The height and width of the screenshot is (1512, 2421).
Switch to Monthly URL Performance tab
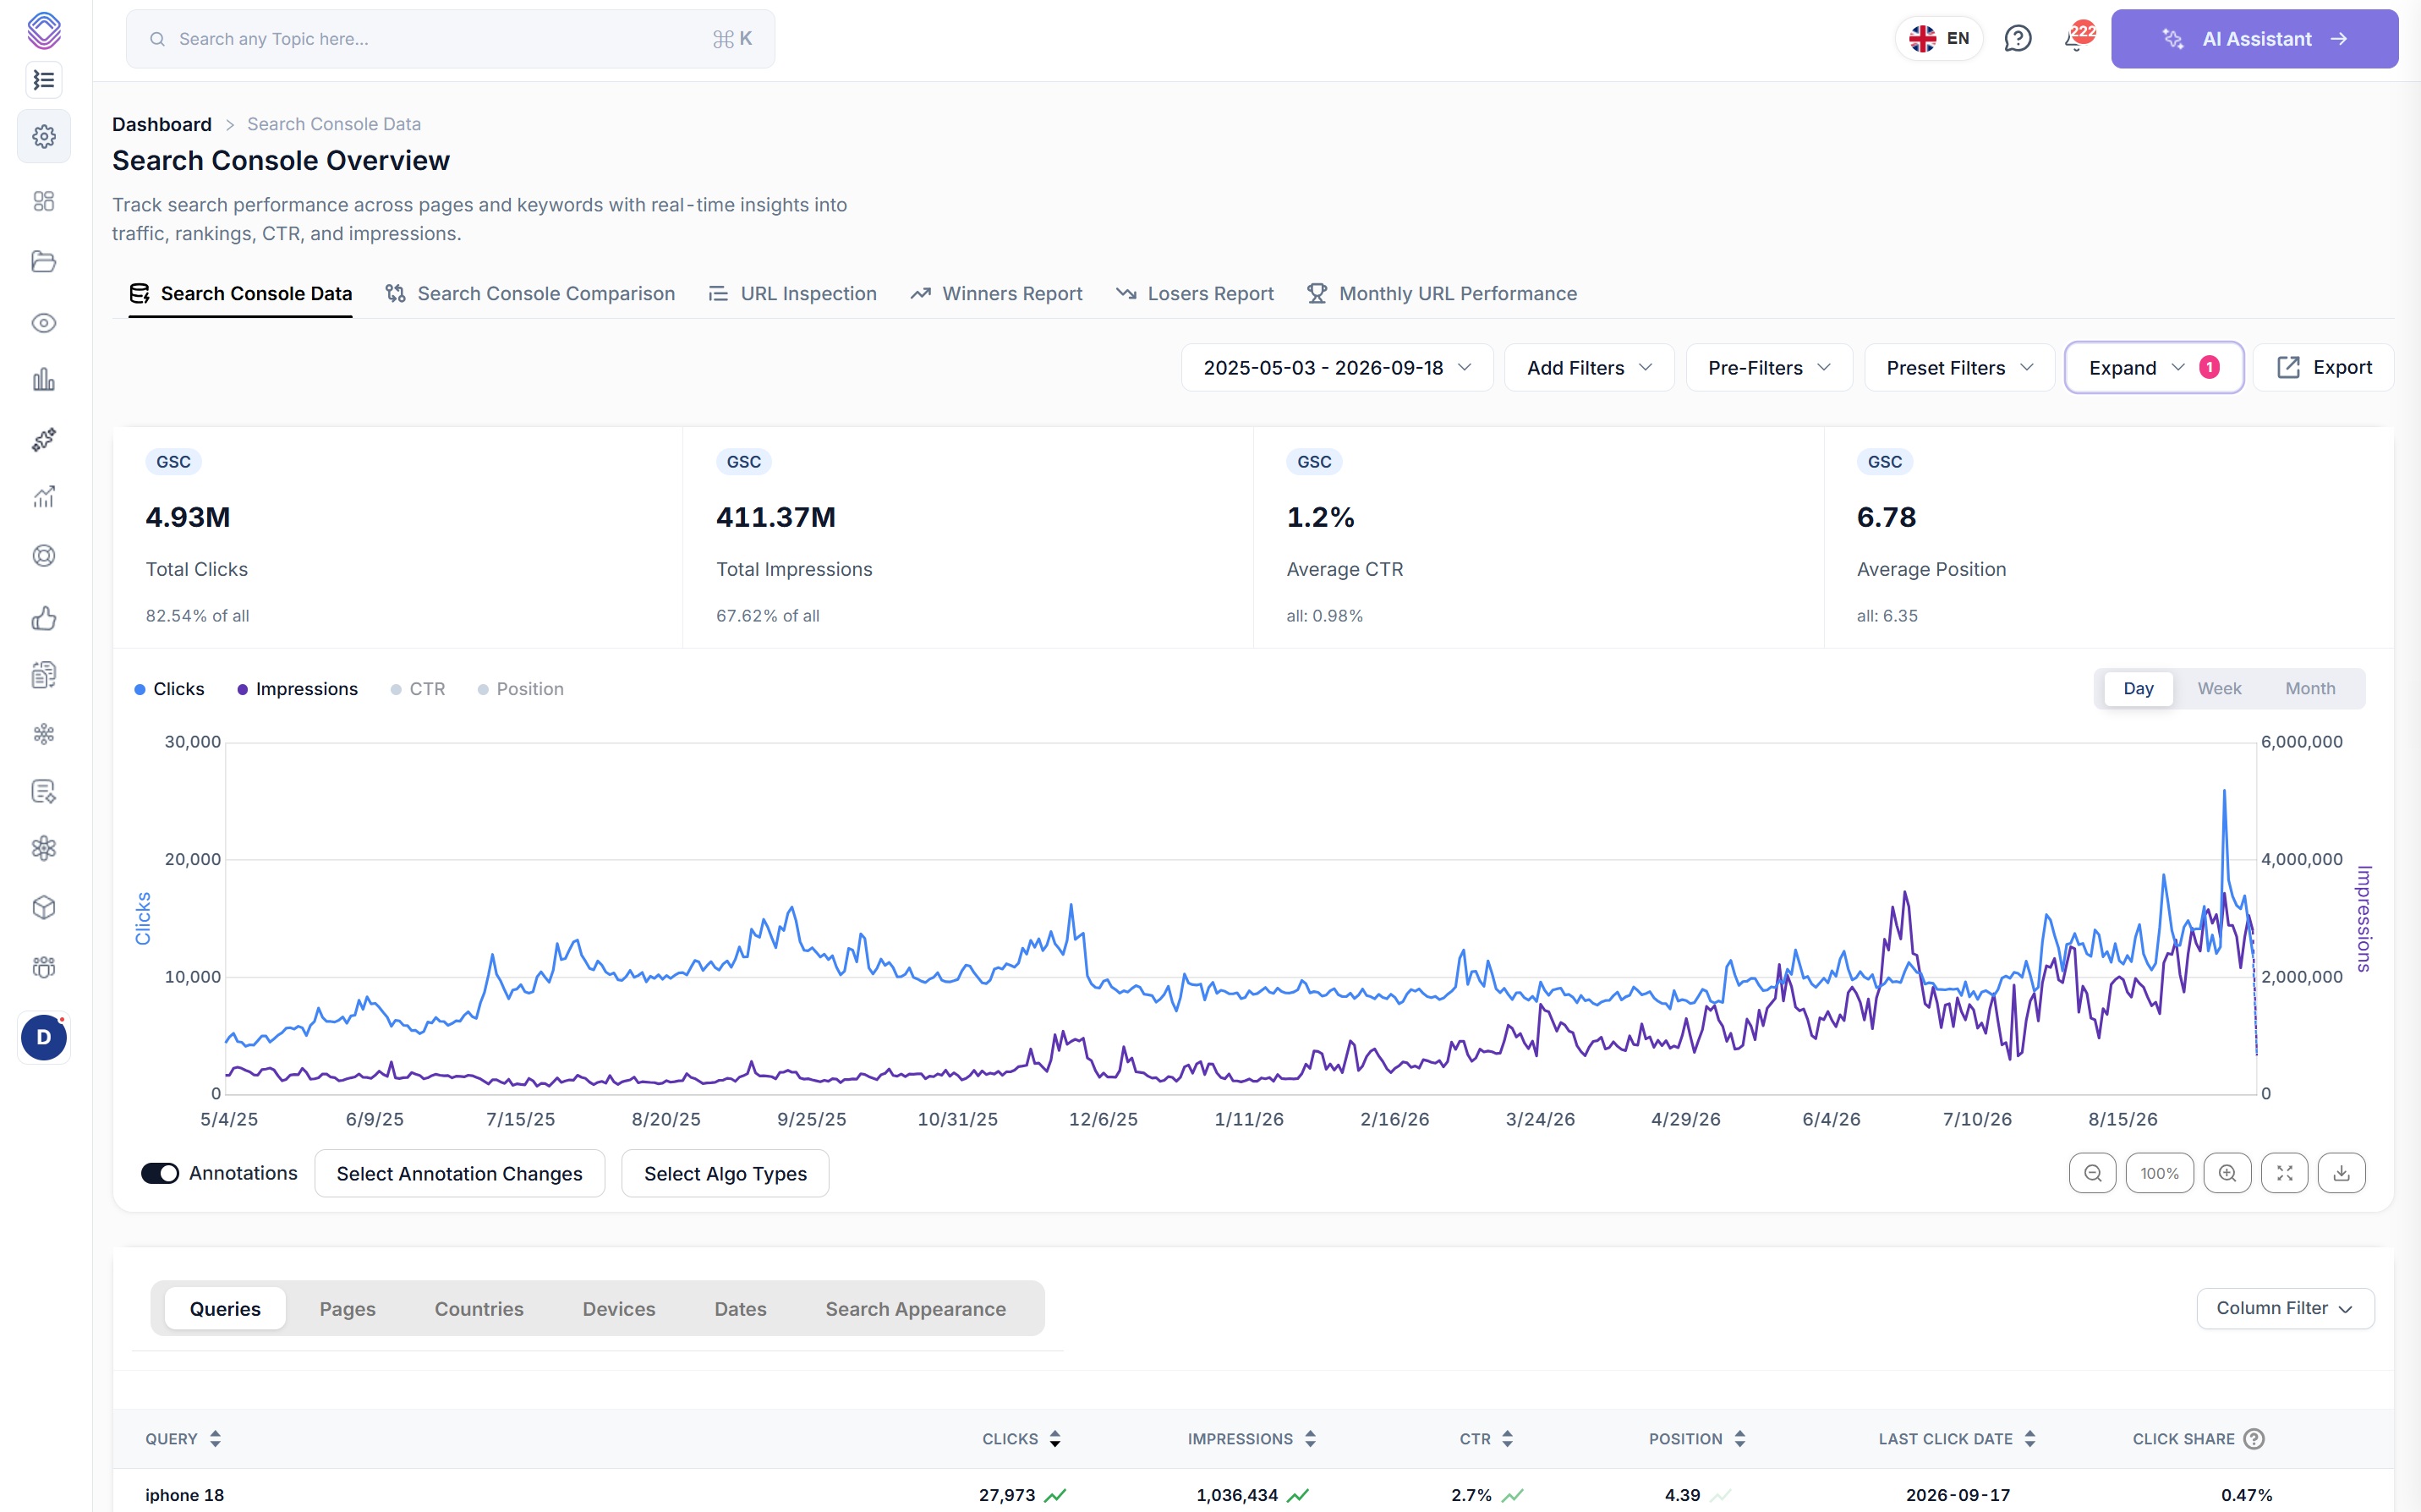pyautogui.click(x=1442, y=294)
